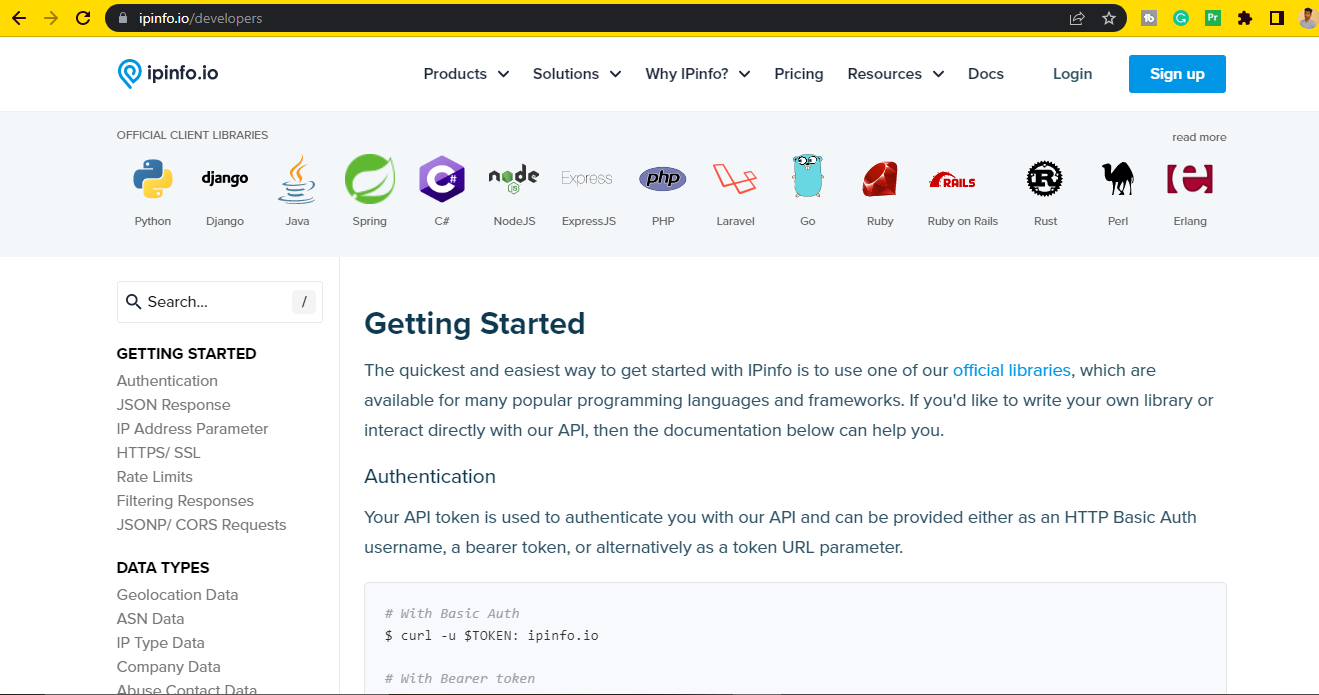Open IP Address Parameter section
The width and height of the screenshot is (1319, 695).
coord(192,429)
